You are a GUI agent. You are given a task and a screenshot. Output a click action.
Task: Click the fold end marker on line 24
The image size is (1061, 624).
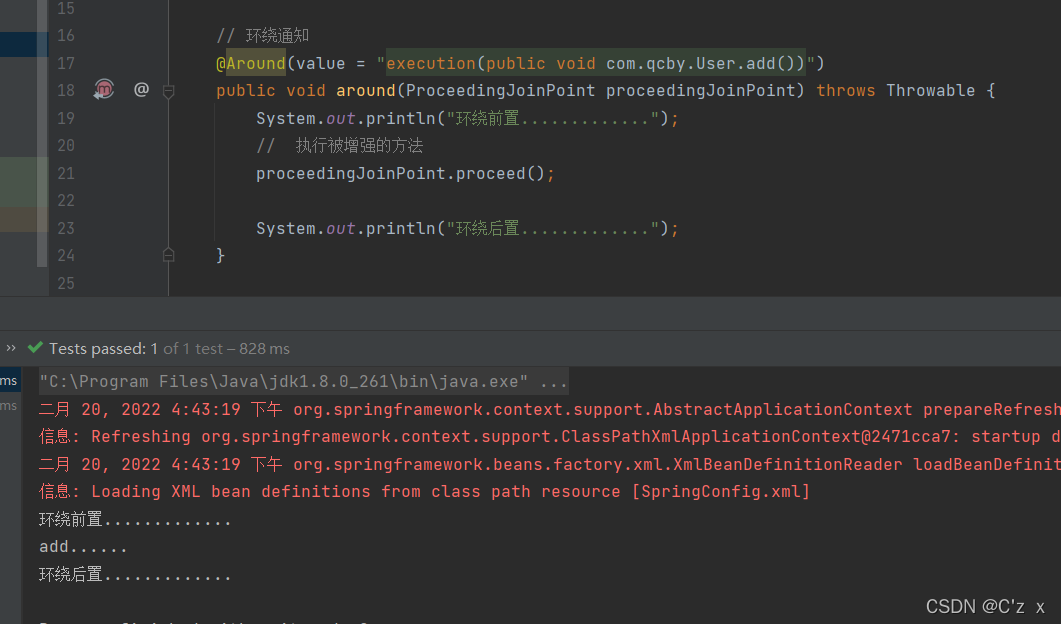[x=168, y=255]
